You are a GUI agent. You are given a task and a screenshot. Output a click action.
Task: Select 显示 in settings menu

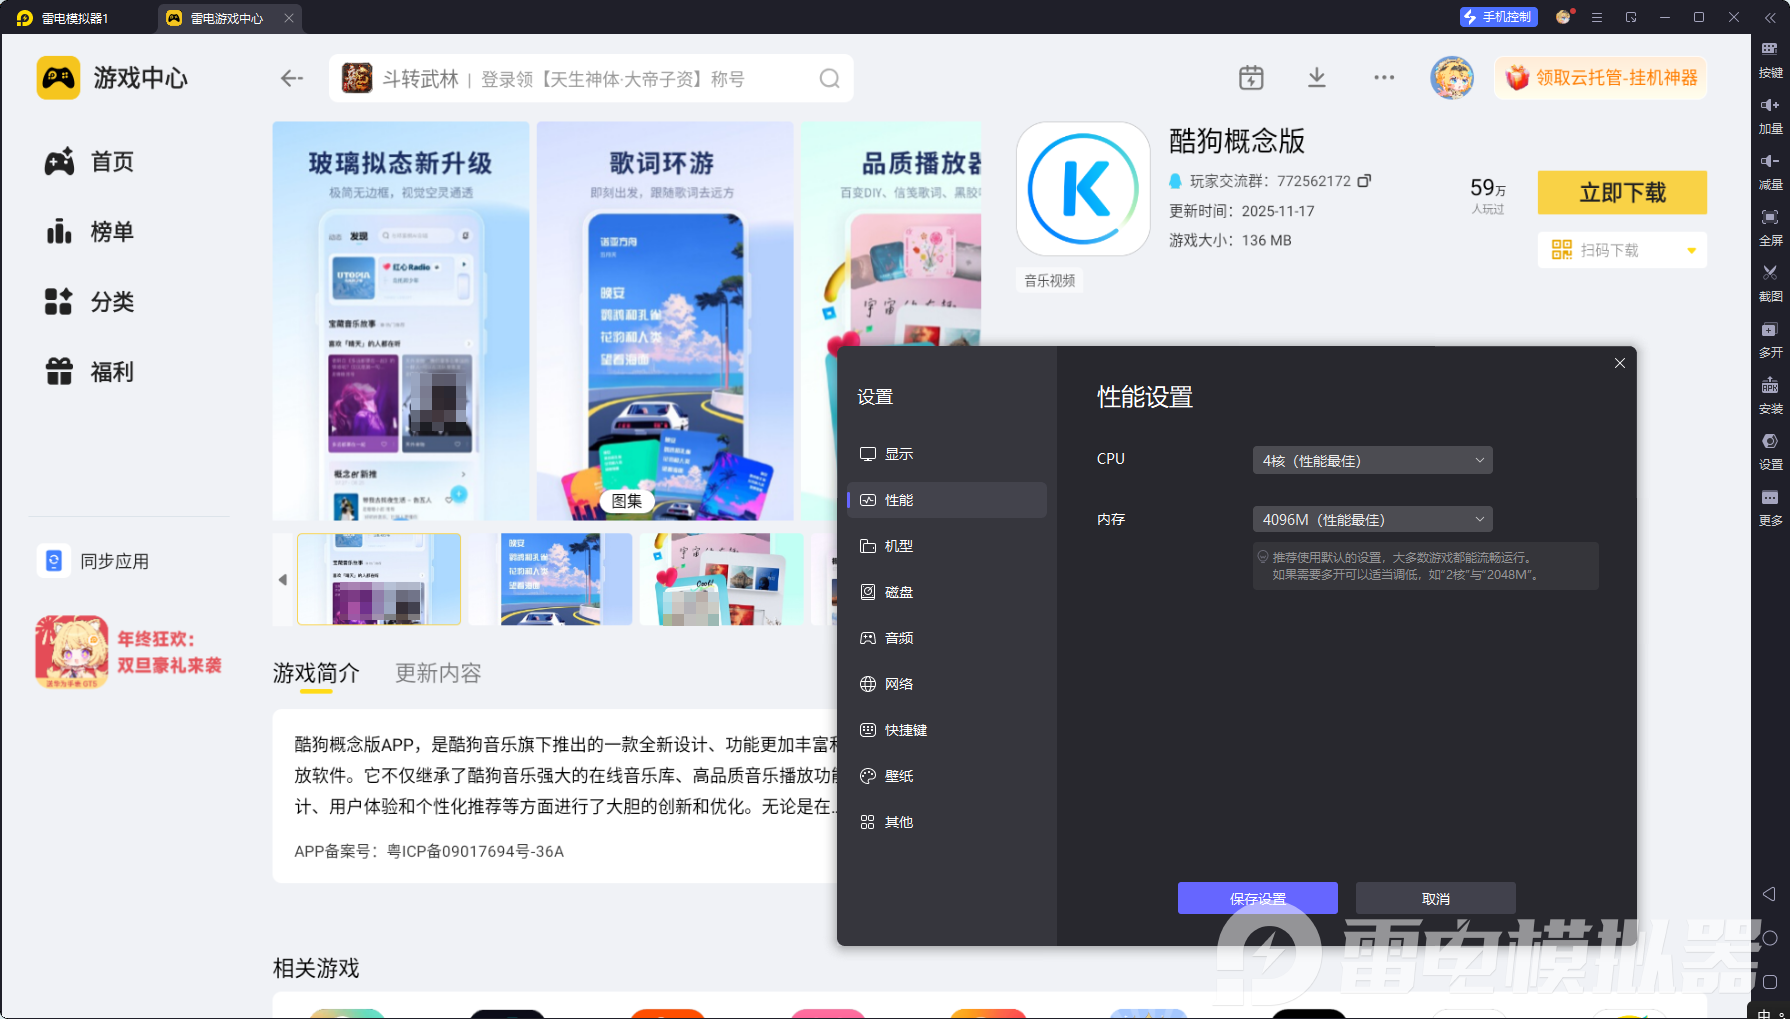898,454
